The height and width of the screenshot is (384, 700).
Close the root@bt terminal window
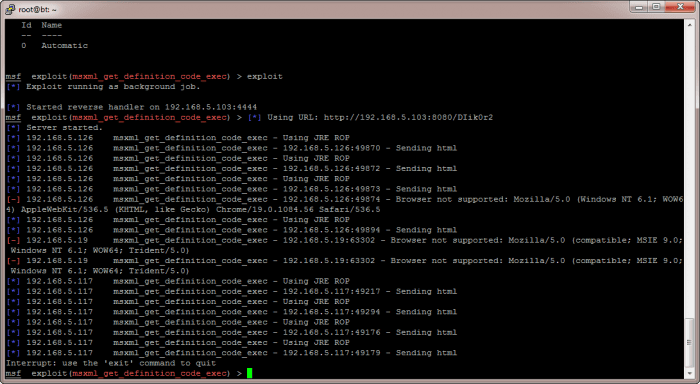(x=680, y=6)
